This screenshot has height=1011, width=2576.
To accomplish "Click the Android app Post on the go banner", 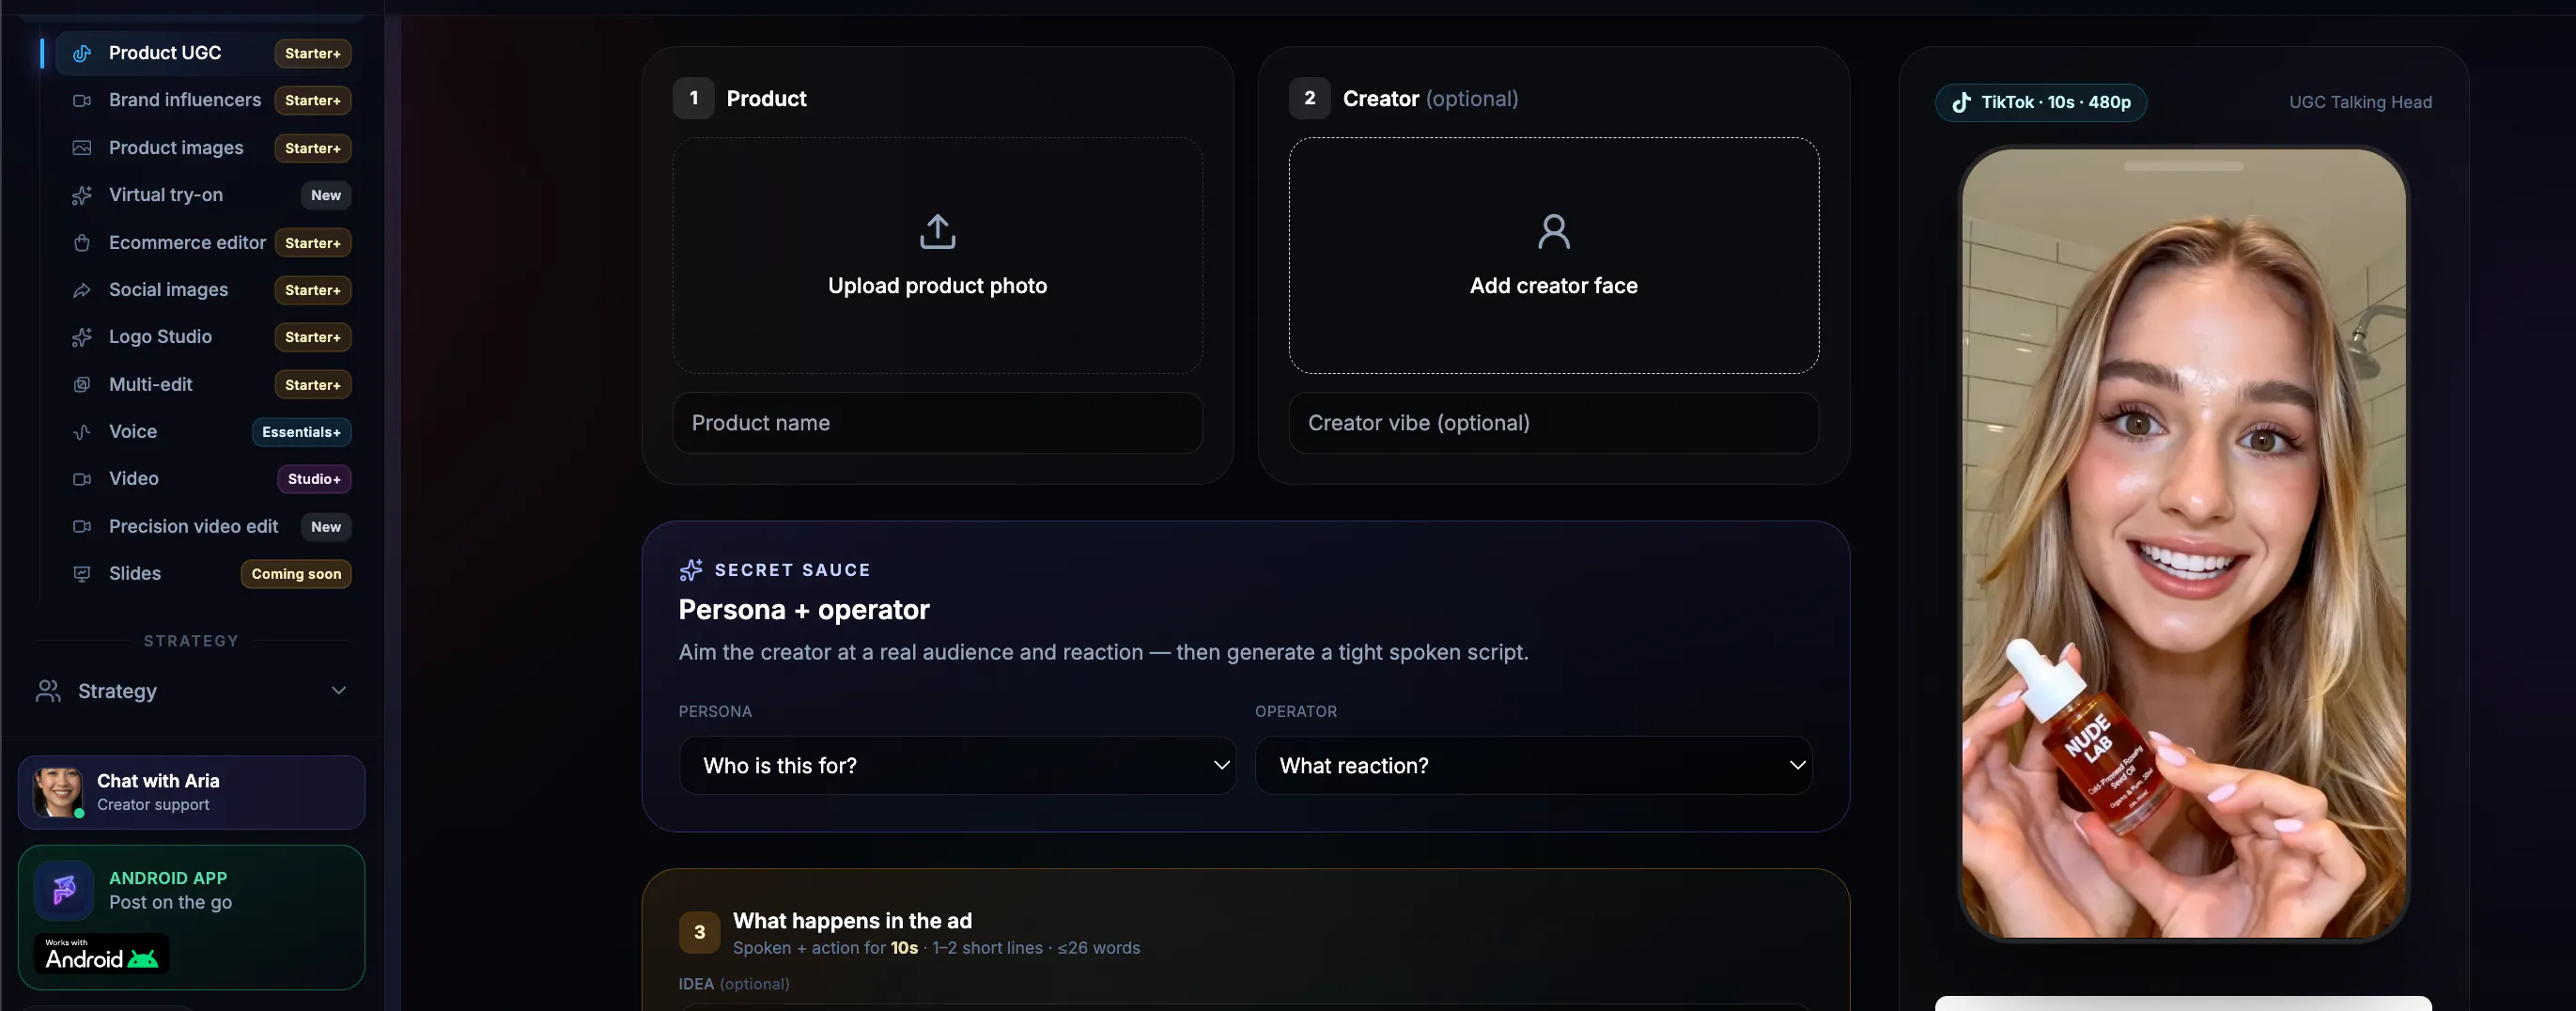I will (191, 918).
